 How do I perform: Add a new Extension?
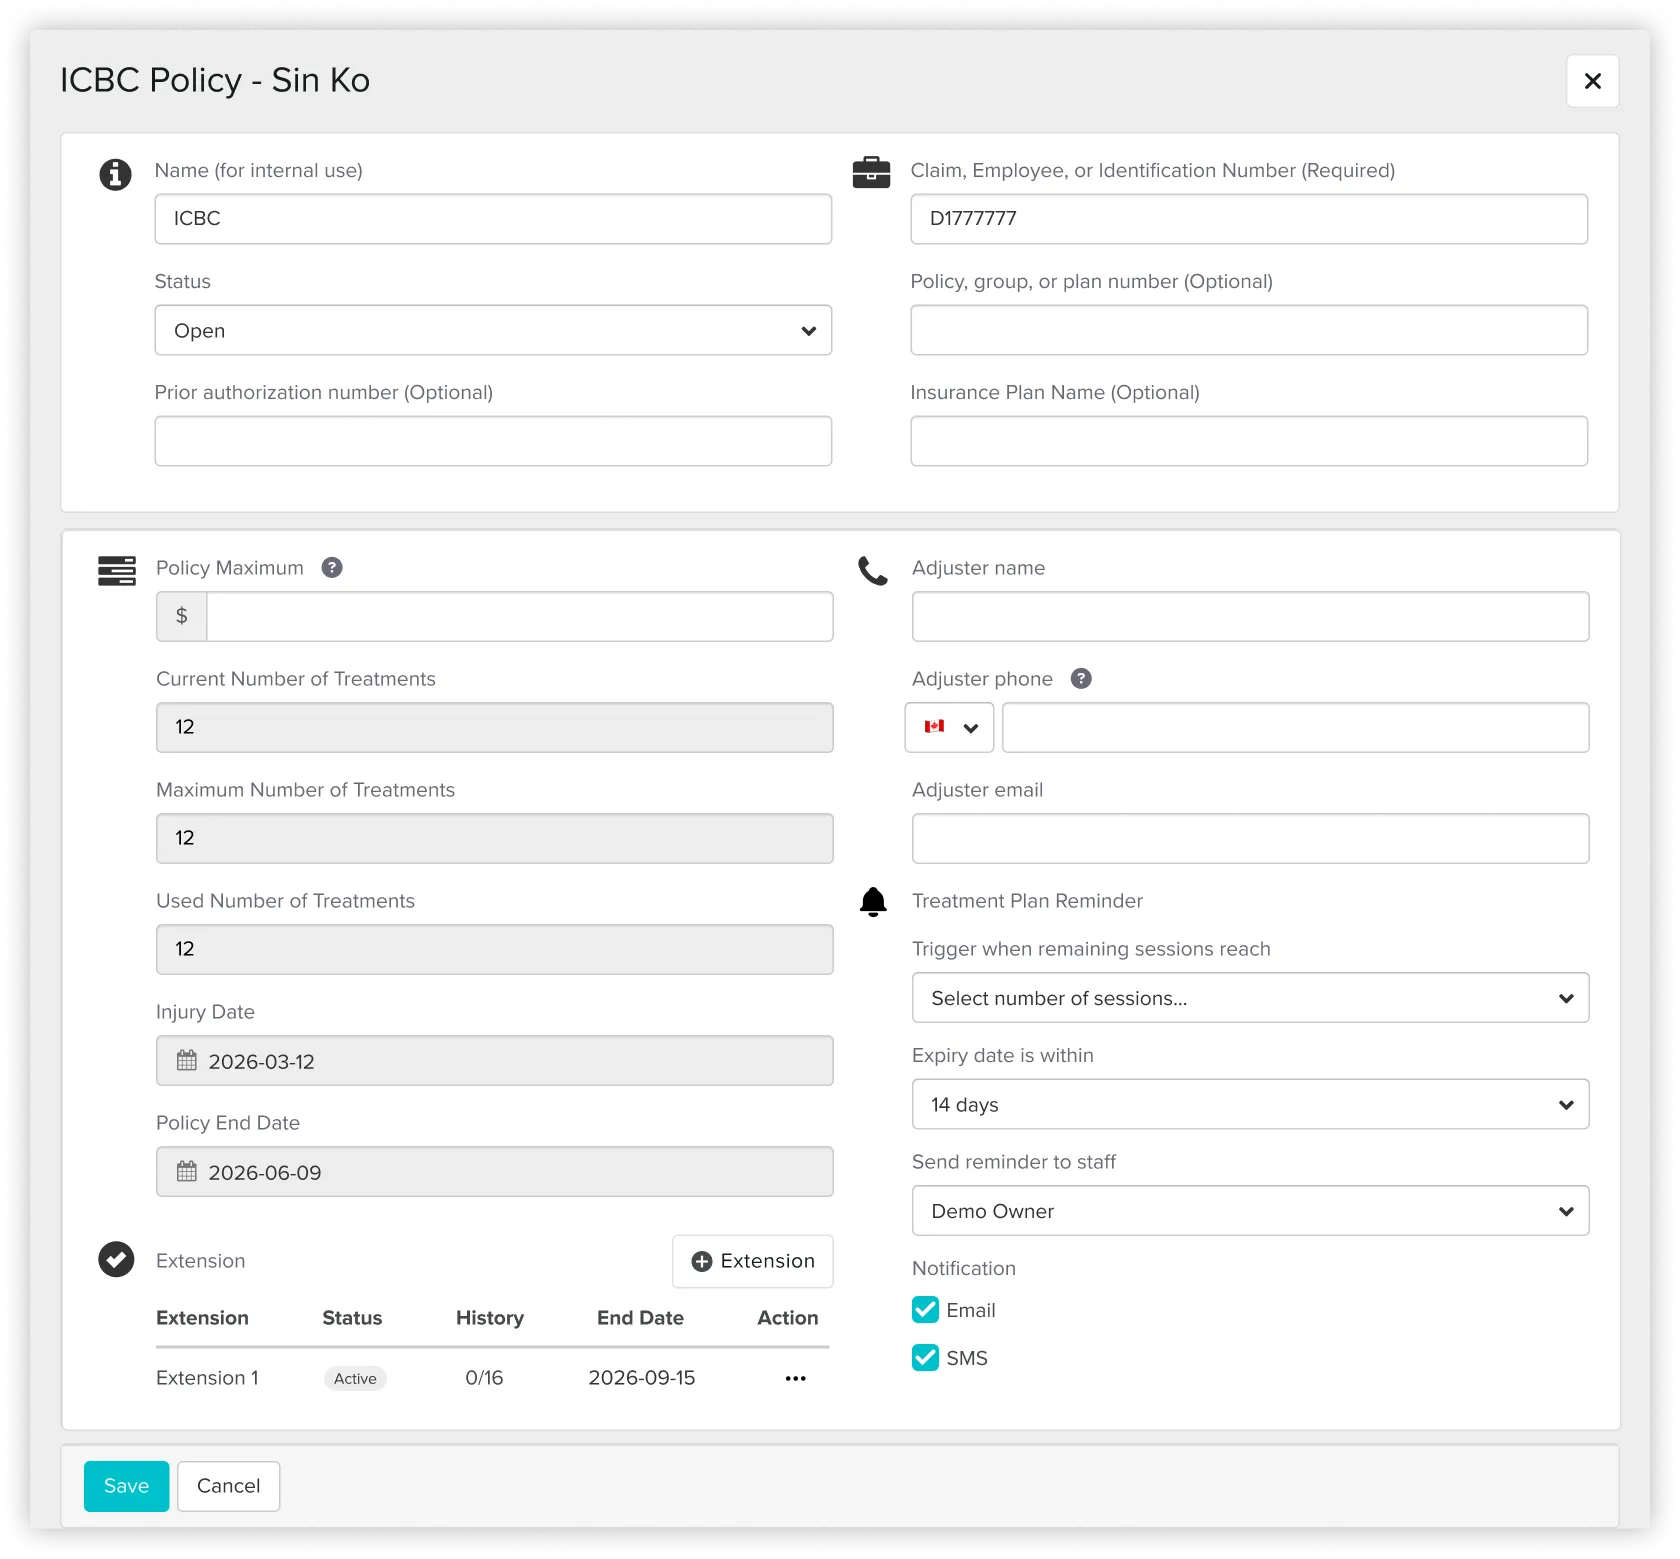(x=753, y=1261)
